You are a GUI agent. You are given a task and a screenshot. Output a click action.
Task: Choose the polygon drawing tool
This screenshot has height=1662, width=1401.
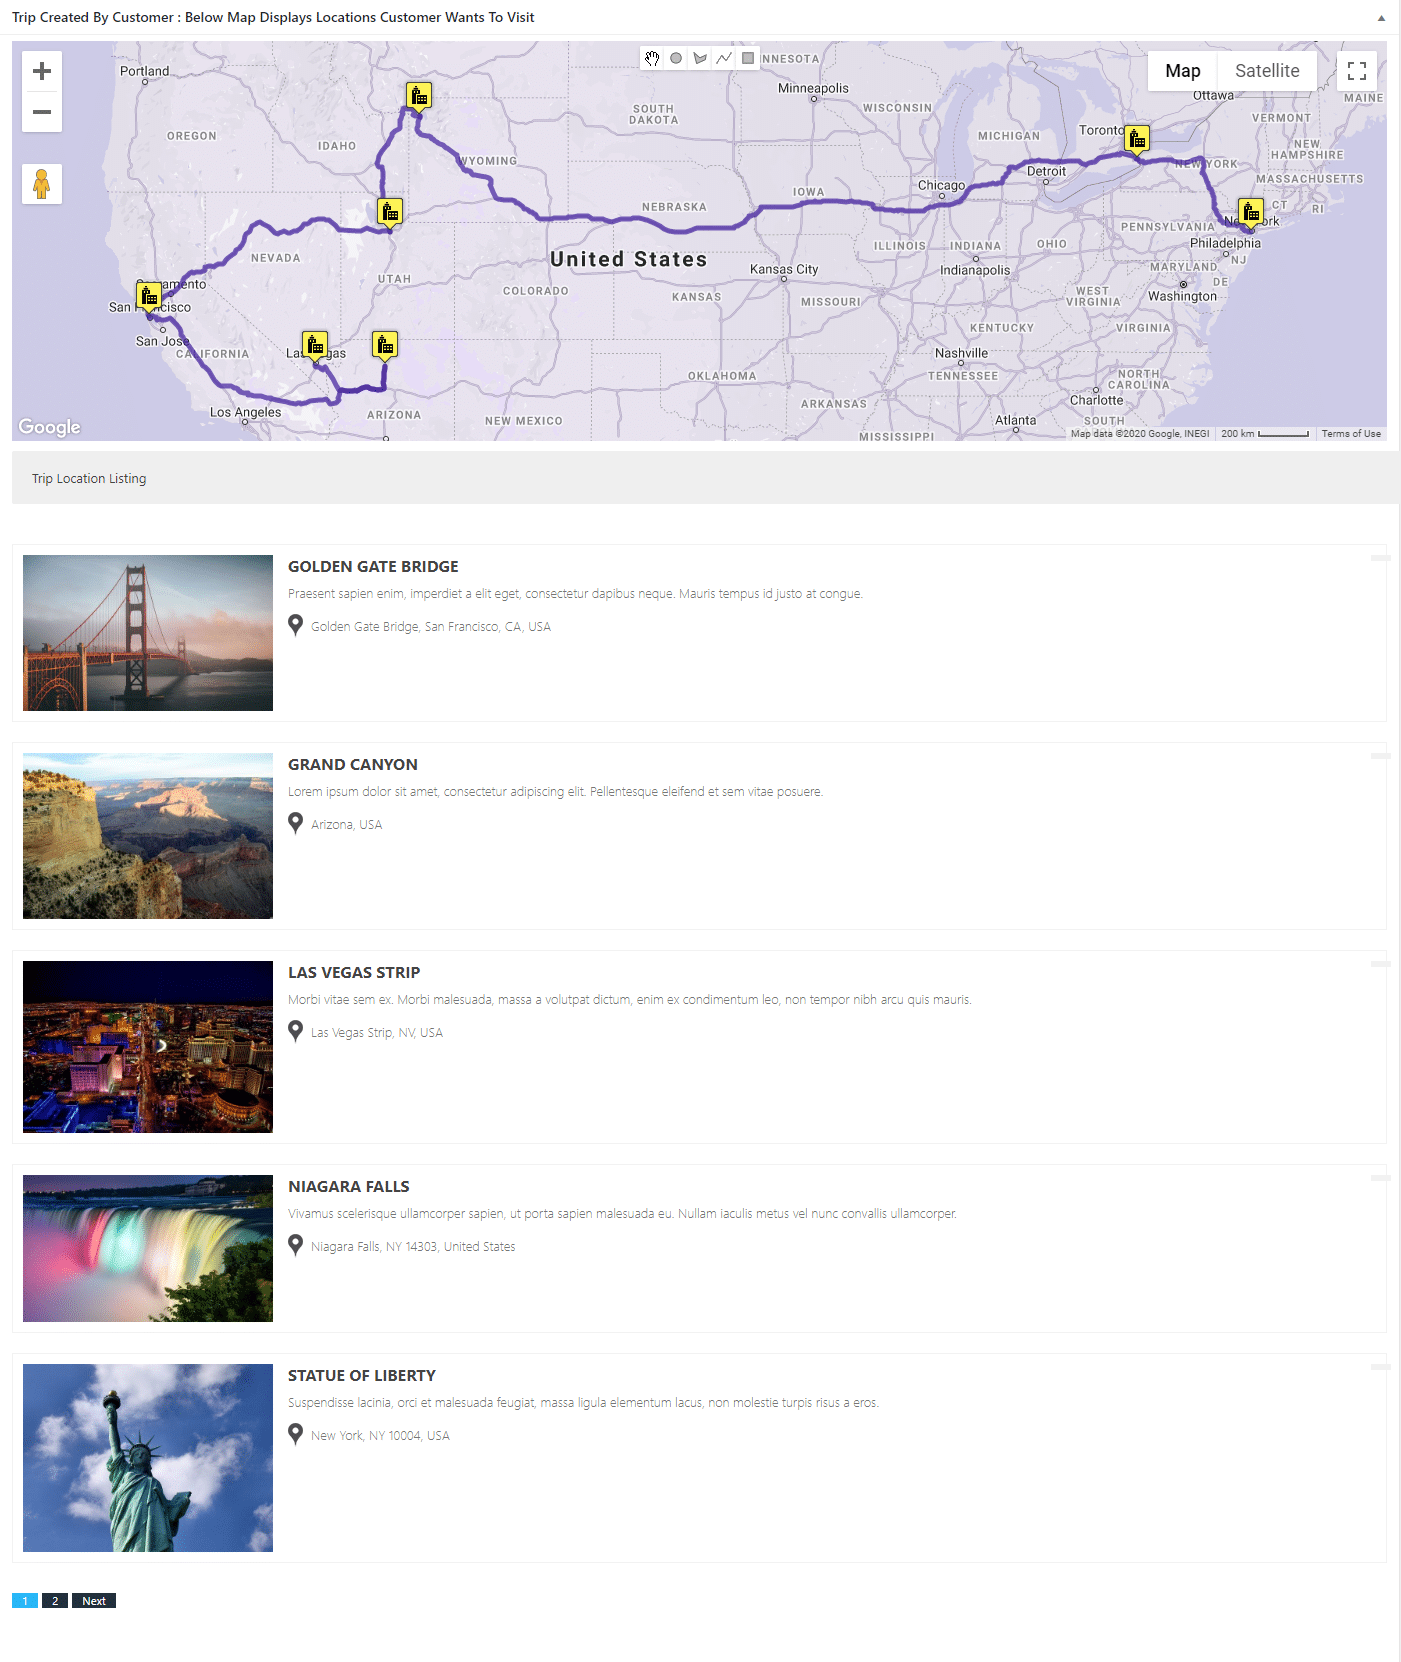(700, 59)
